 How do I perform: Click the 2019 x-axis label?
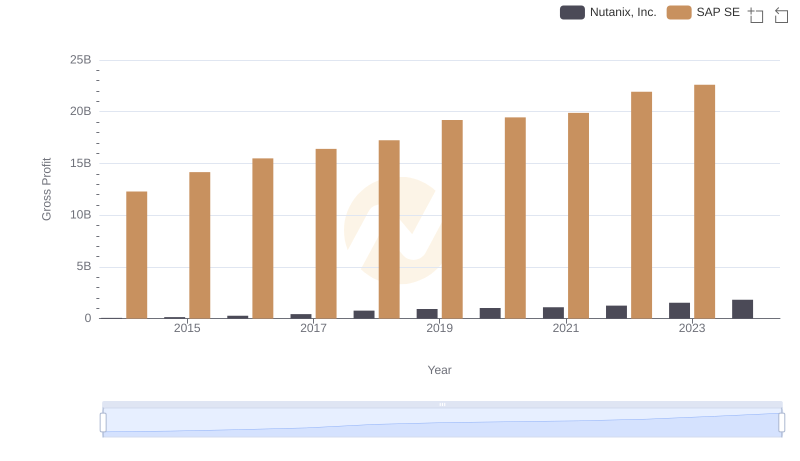(x=439, y=328)
